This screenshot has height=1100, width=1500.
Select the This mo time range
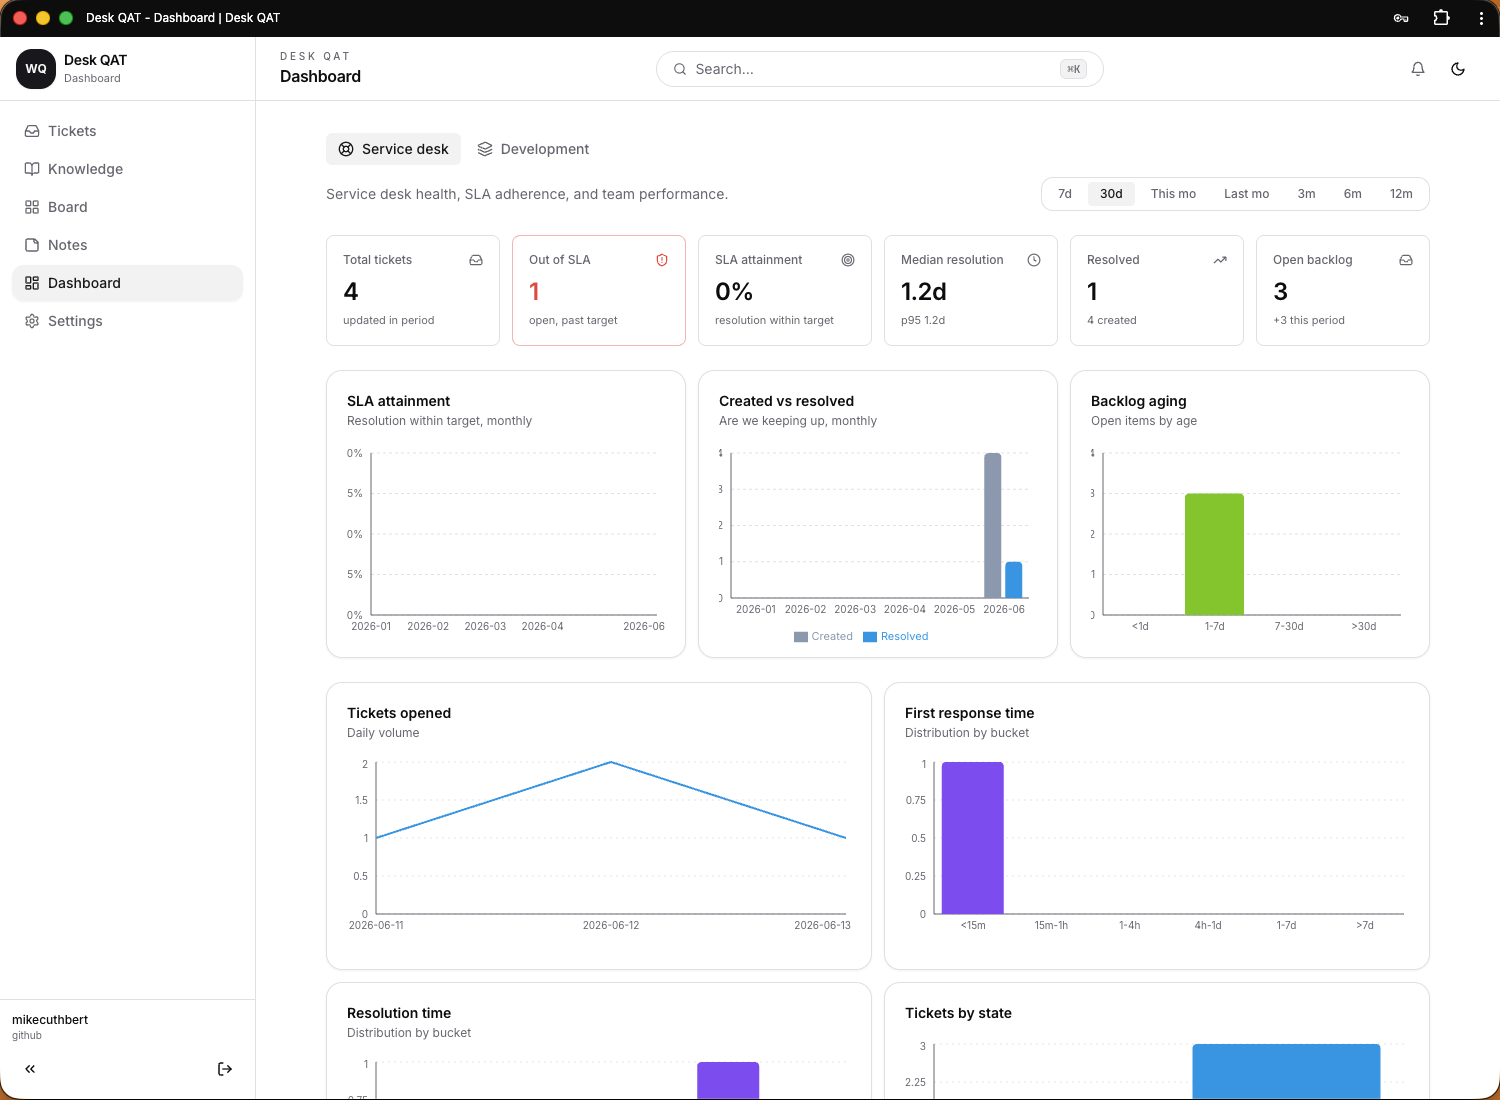(1173, 194)
